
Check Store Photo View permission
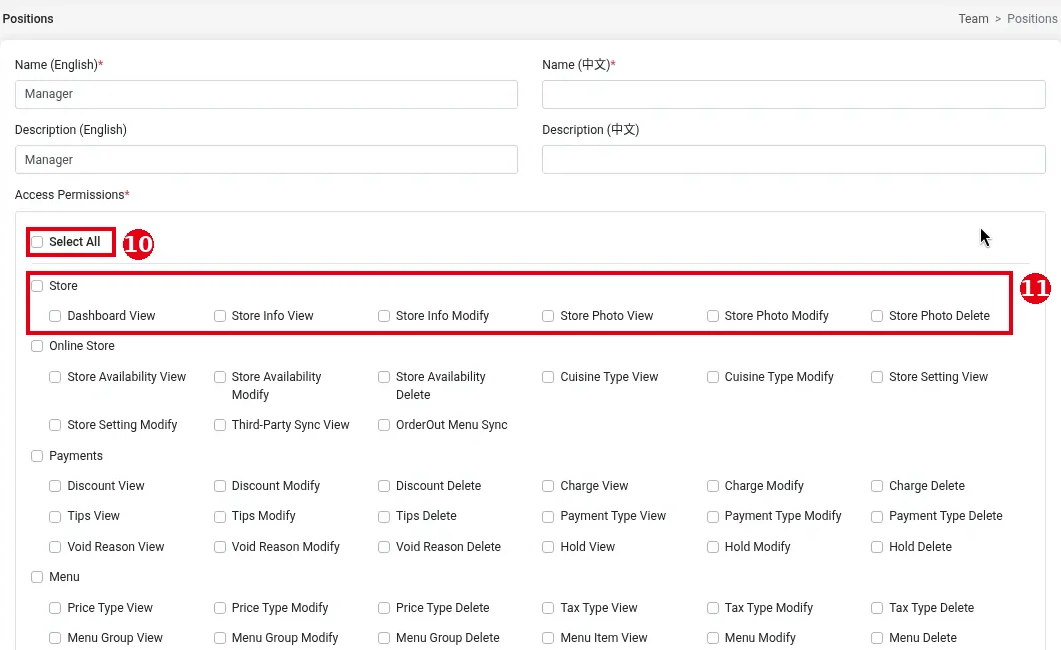click(548, 316)
